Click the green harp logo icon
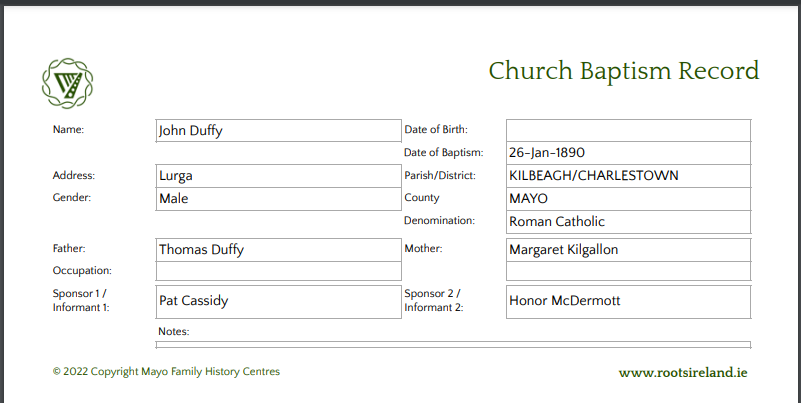The width and height of the screenshot is (801, 403). [67, 83]
